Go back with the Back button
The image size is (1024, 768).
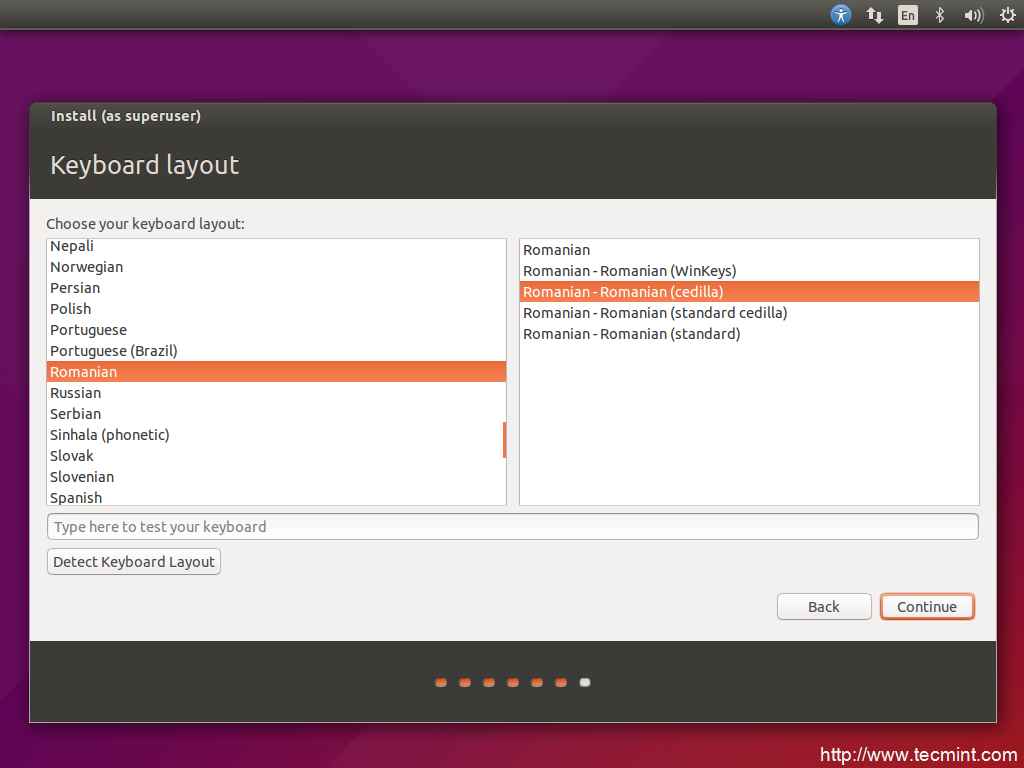tap(824, 607)
